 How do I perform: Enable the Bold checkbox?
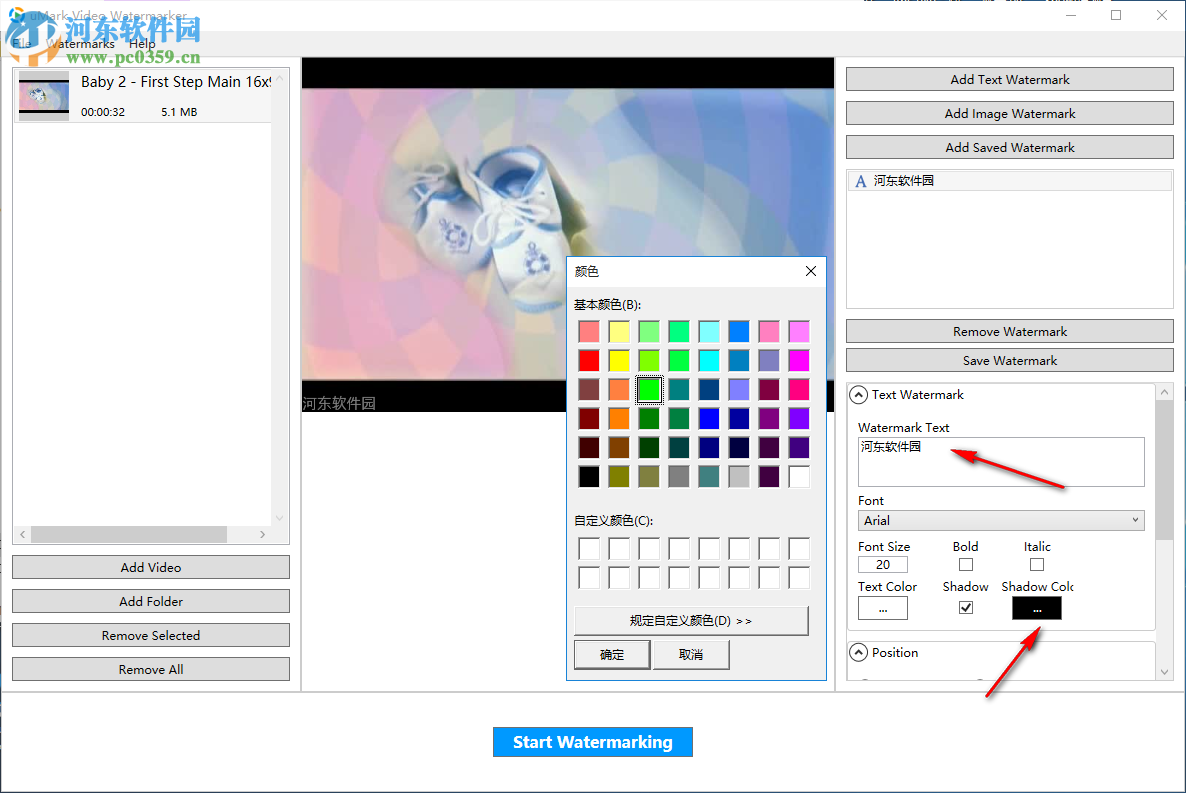tap(965, 565)
